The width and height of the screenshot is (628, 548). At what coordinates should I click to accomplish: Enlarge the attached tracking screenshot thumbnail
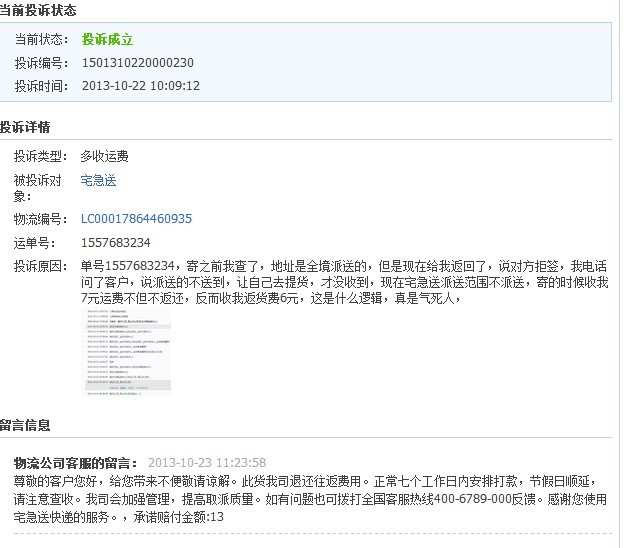[x=126, y=352]
